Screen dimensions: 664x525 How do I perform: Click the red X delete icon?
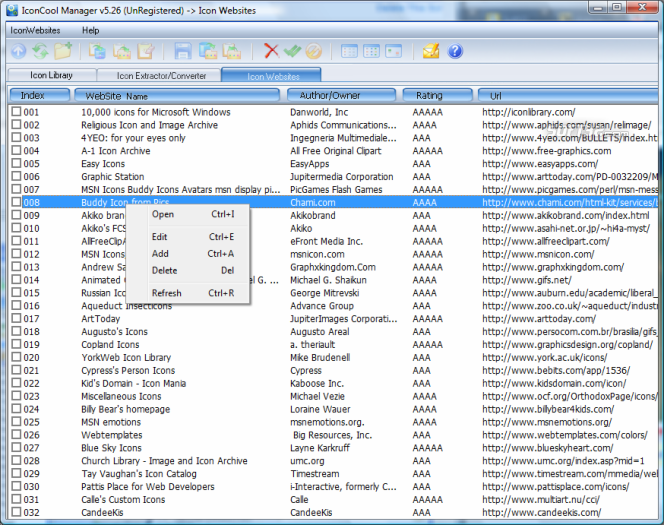tap(271, 51)
